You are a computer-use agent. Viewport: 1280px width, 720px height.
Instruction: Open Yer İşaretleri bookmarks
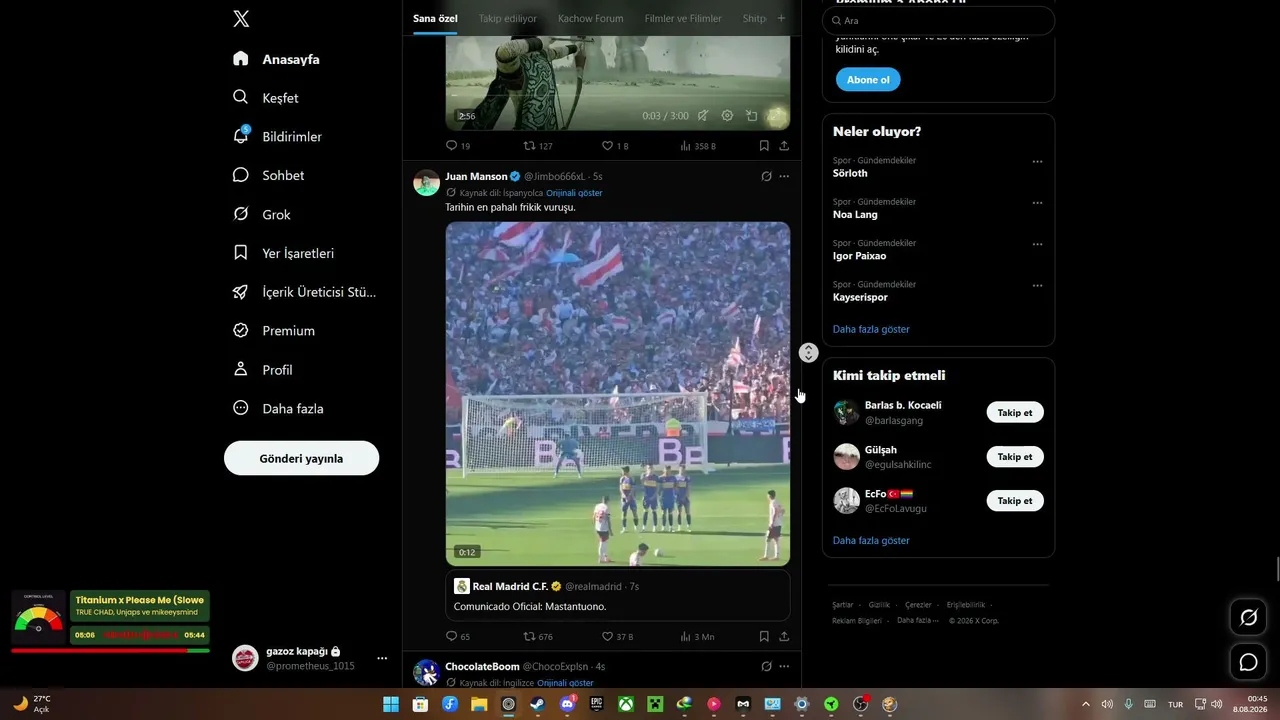284,253
